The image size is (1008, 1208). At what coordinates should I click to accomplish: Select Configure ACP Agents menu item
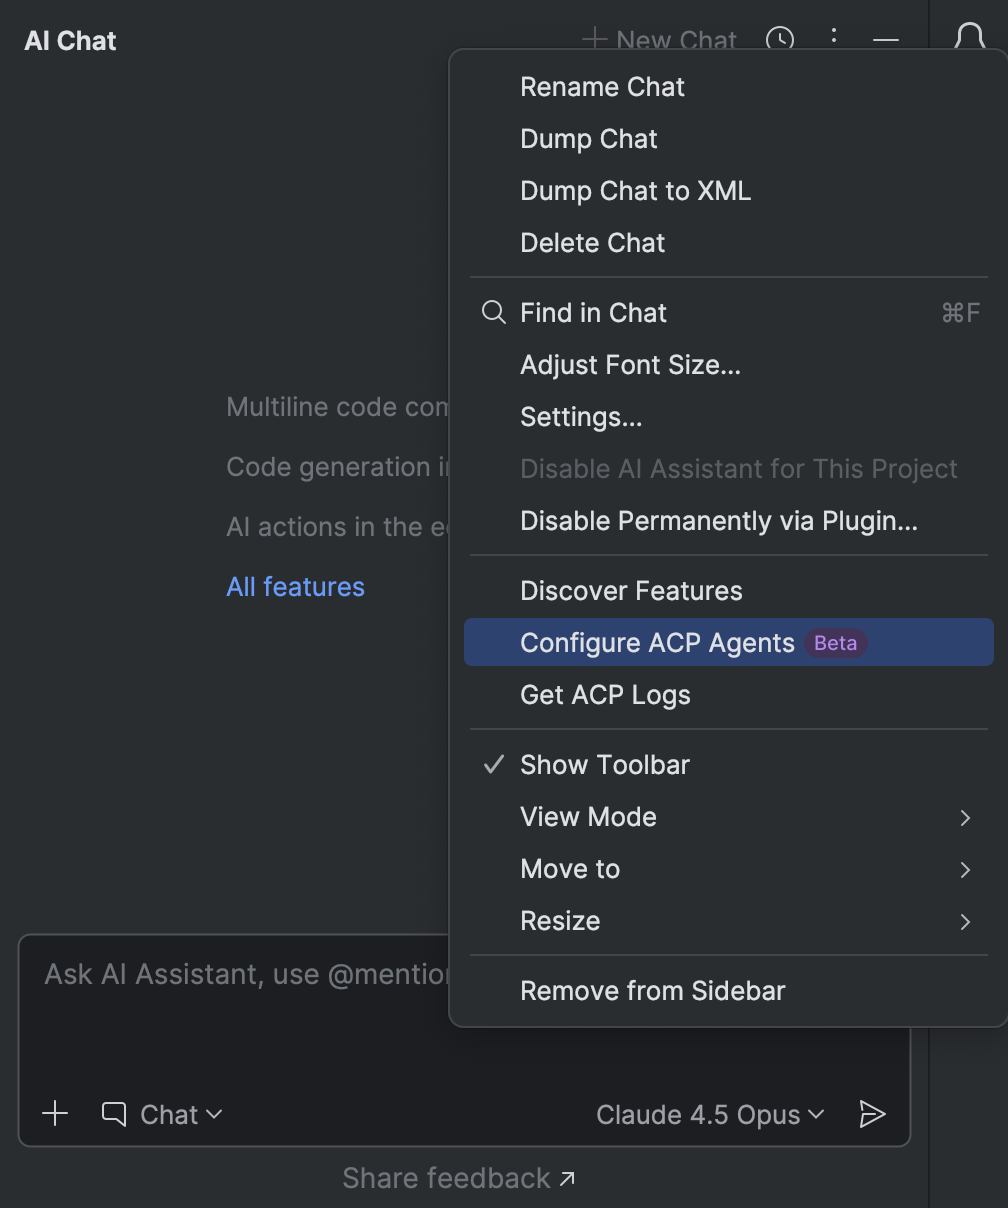coord(657,643)
